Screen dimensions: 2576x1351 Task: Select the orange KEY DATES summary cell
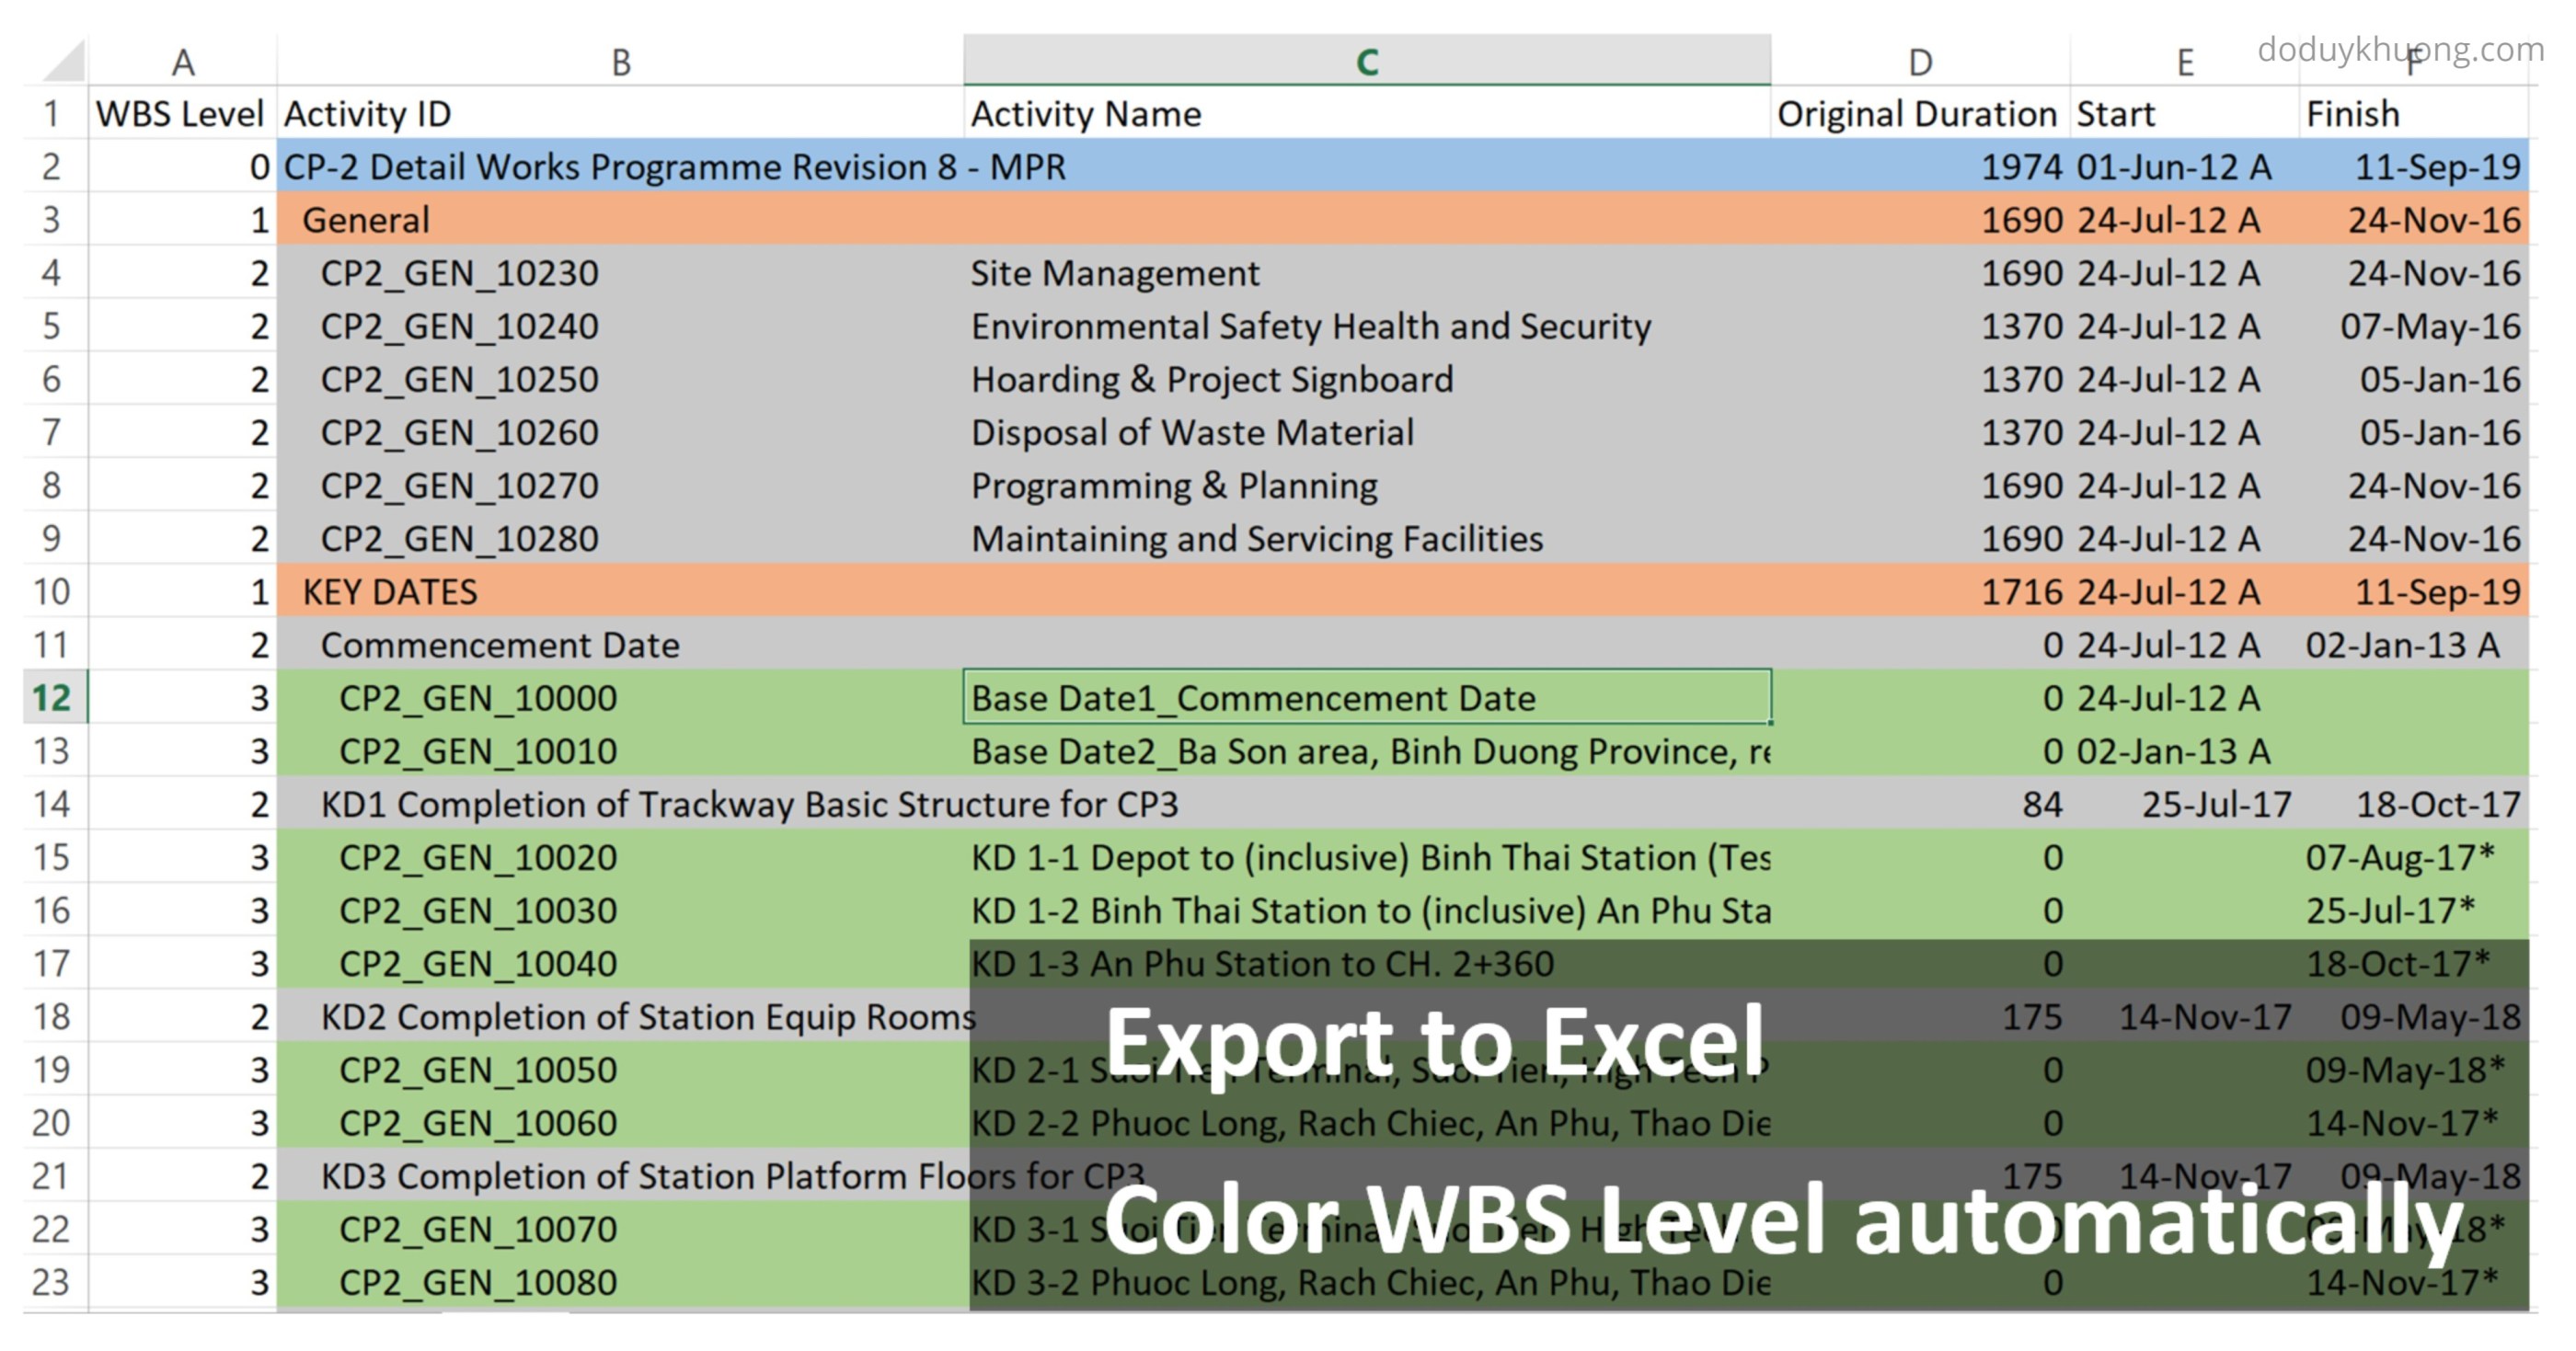click(389, 591)
